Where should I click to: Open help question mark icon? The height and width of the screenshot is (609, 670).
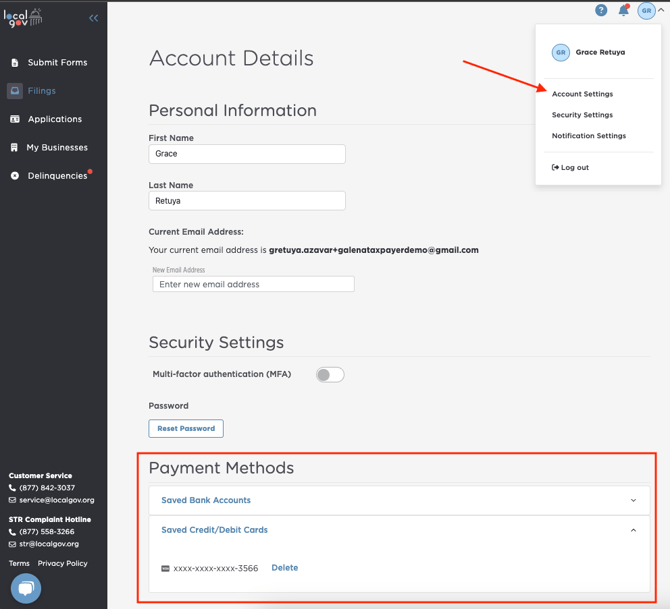[x=601, y=10]
